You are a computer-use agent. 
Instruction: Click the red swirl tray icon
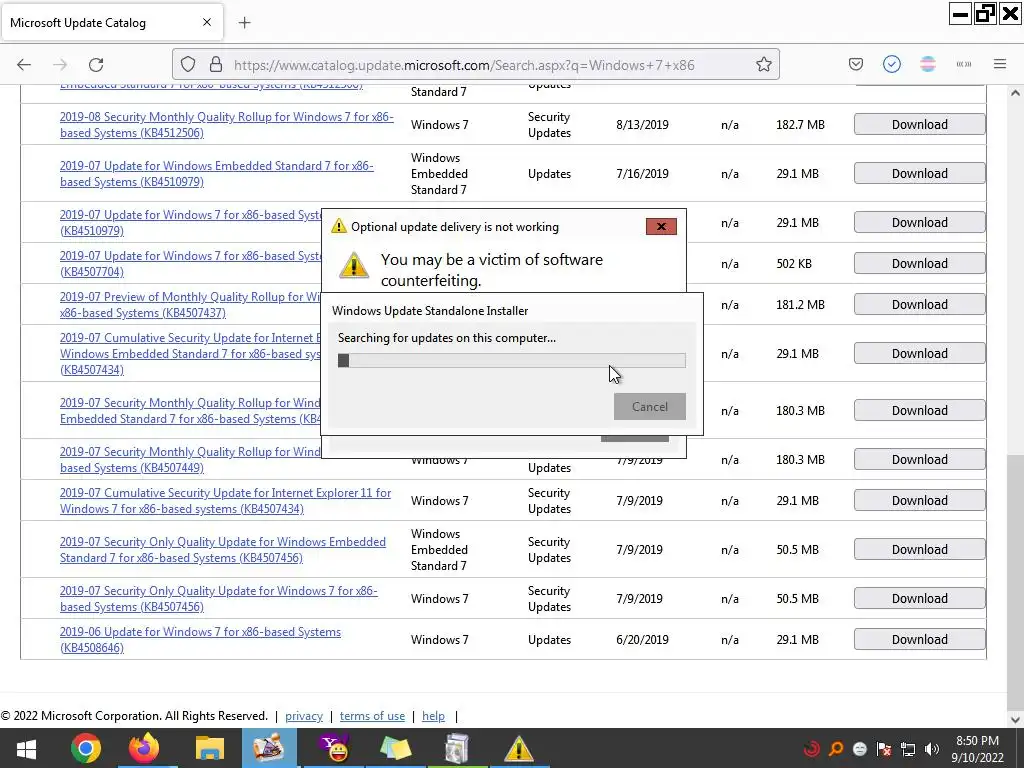coord(812,749)
